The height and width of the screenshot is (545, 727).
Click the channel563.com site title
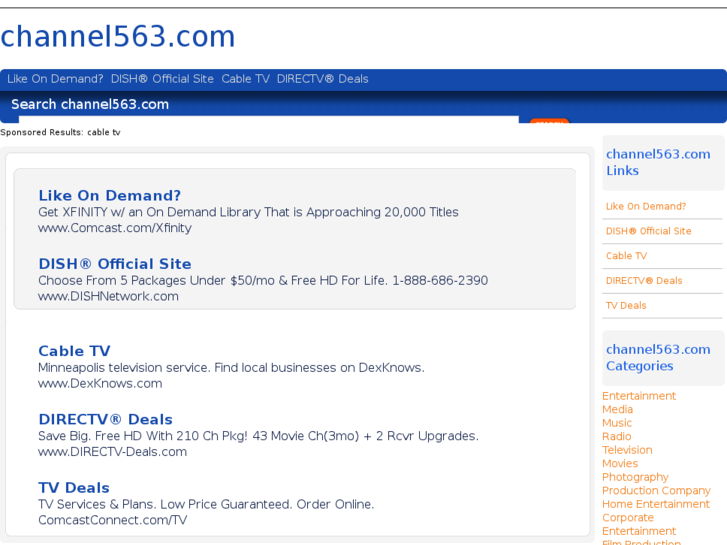click(x=118, y=36)
